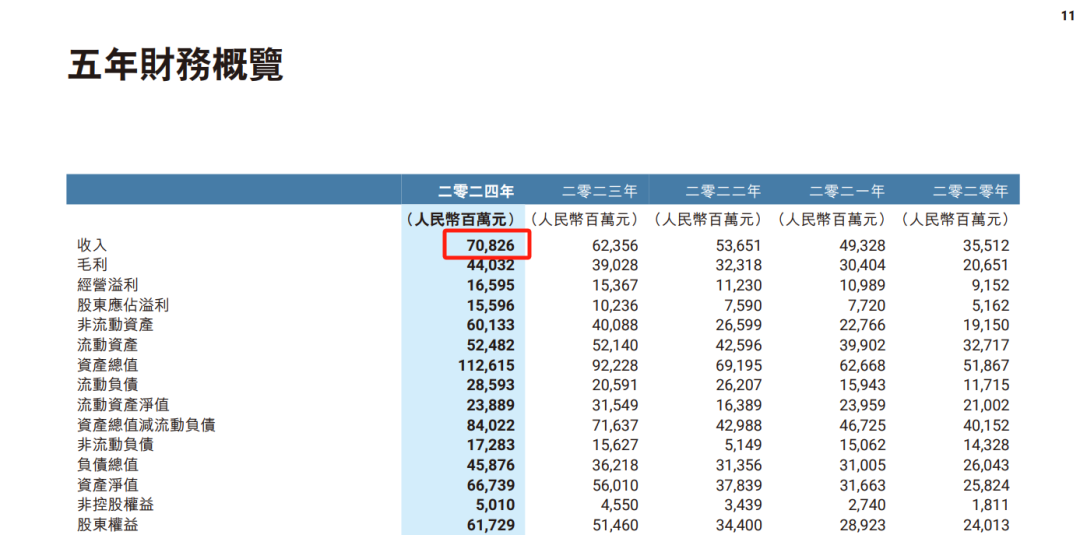Click page number 11 in the corner

pyautogui.click(x=1067, y=17)
